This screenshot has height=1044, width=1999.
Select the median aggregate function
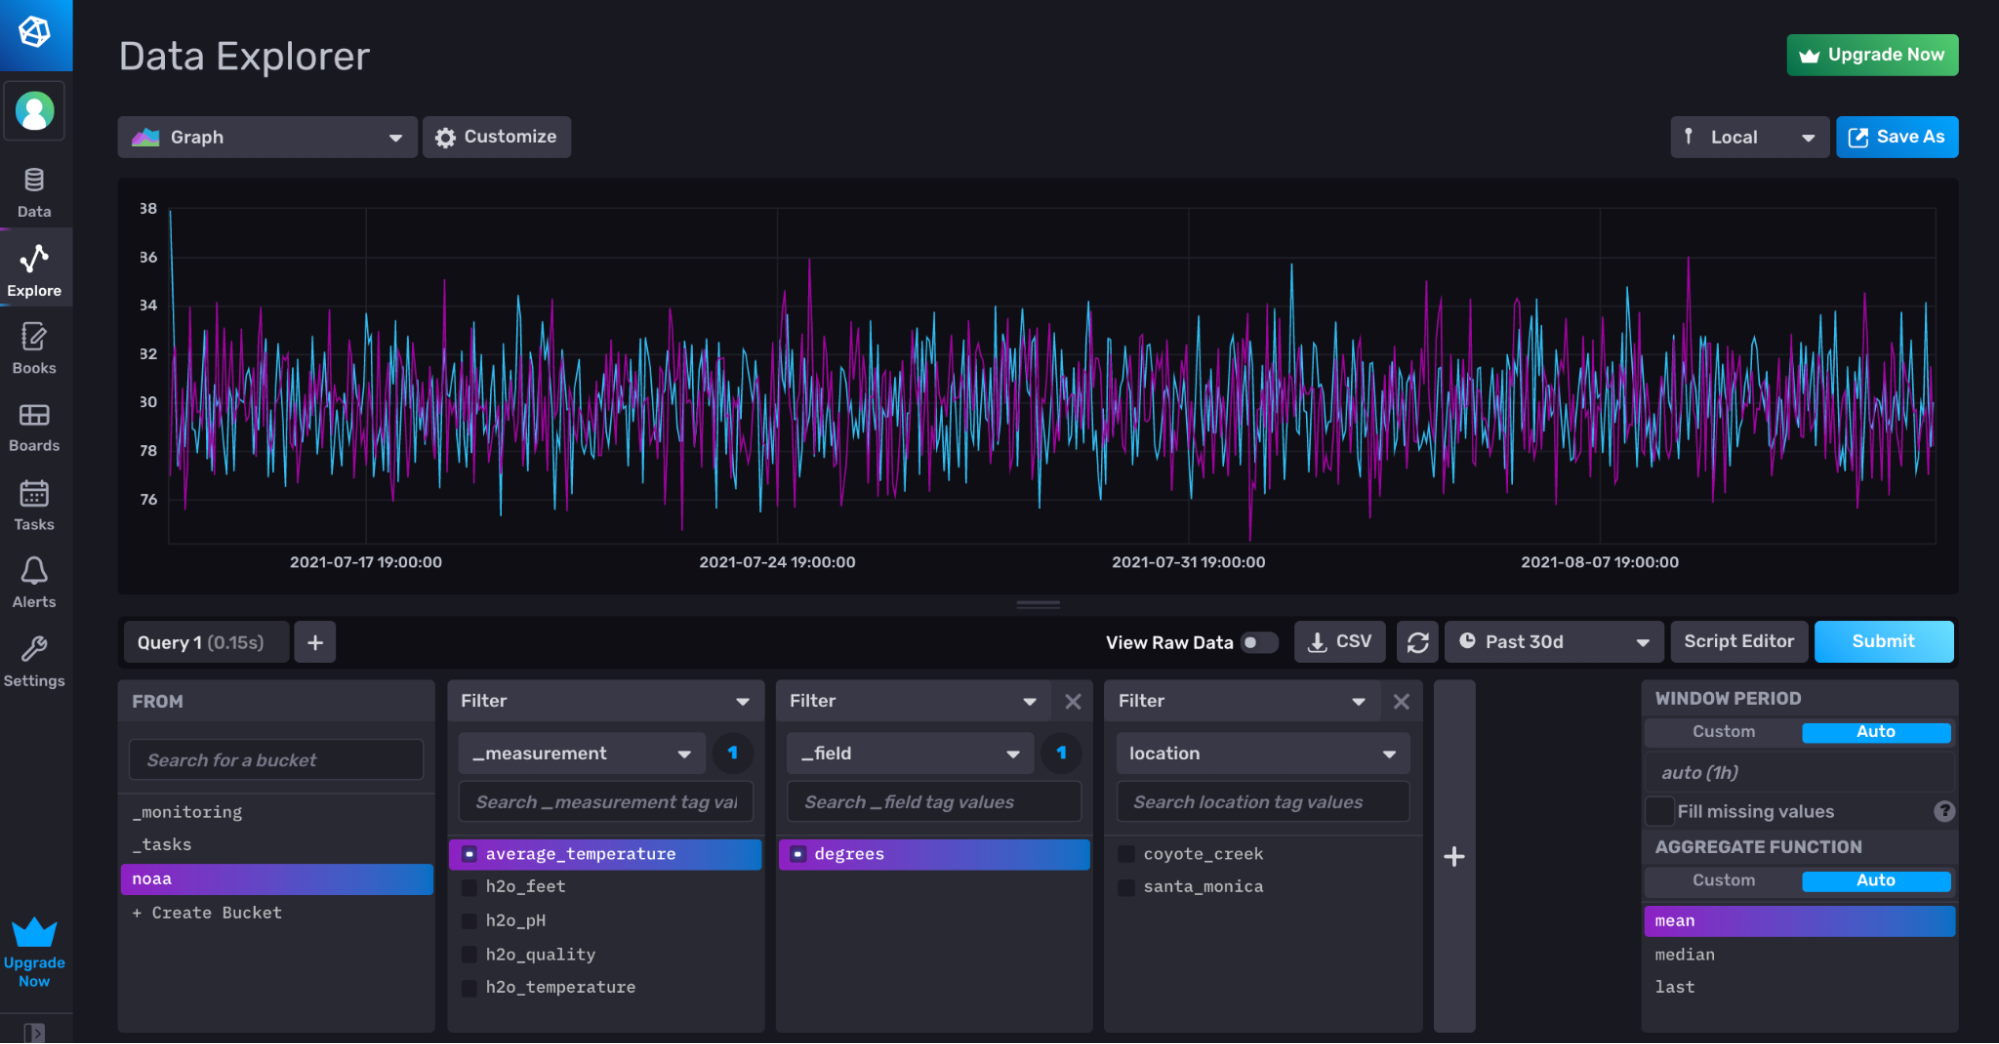pyautogui.click(x=1799, y=955)
